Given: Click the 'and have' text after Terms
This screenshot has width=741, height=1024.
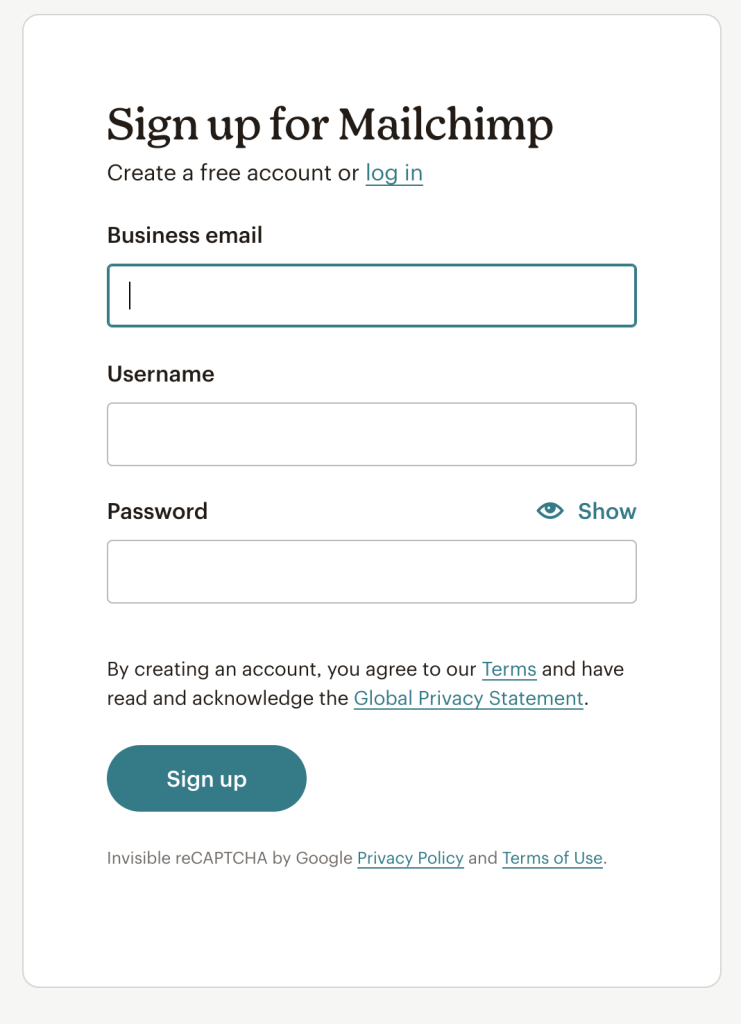Looking at the screenshot, I should coord(583,669).
